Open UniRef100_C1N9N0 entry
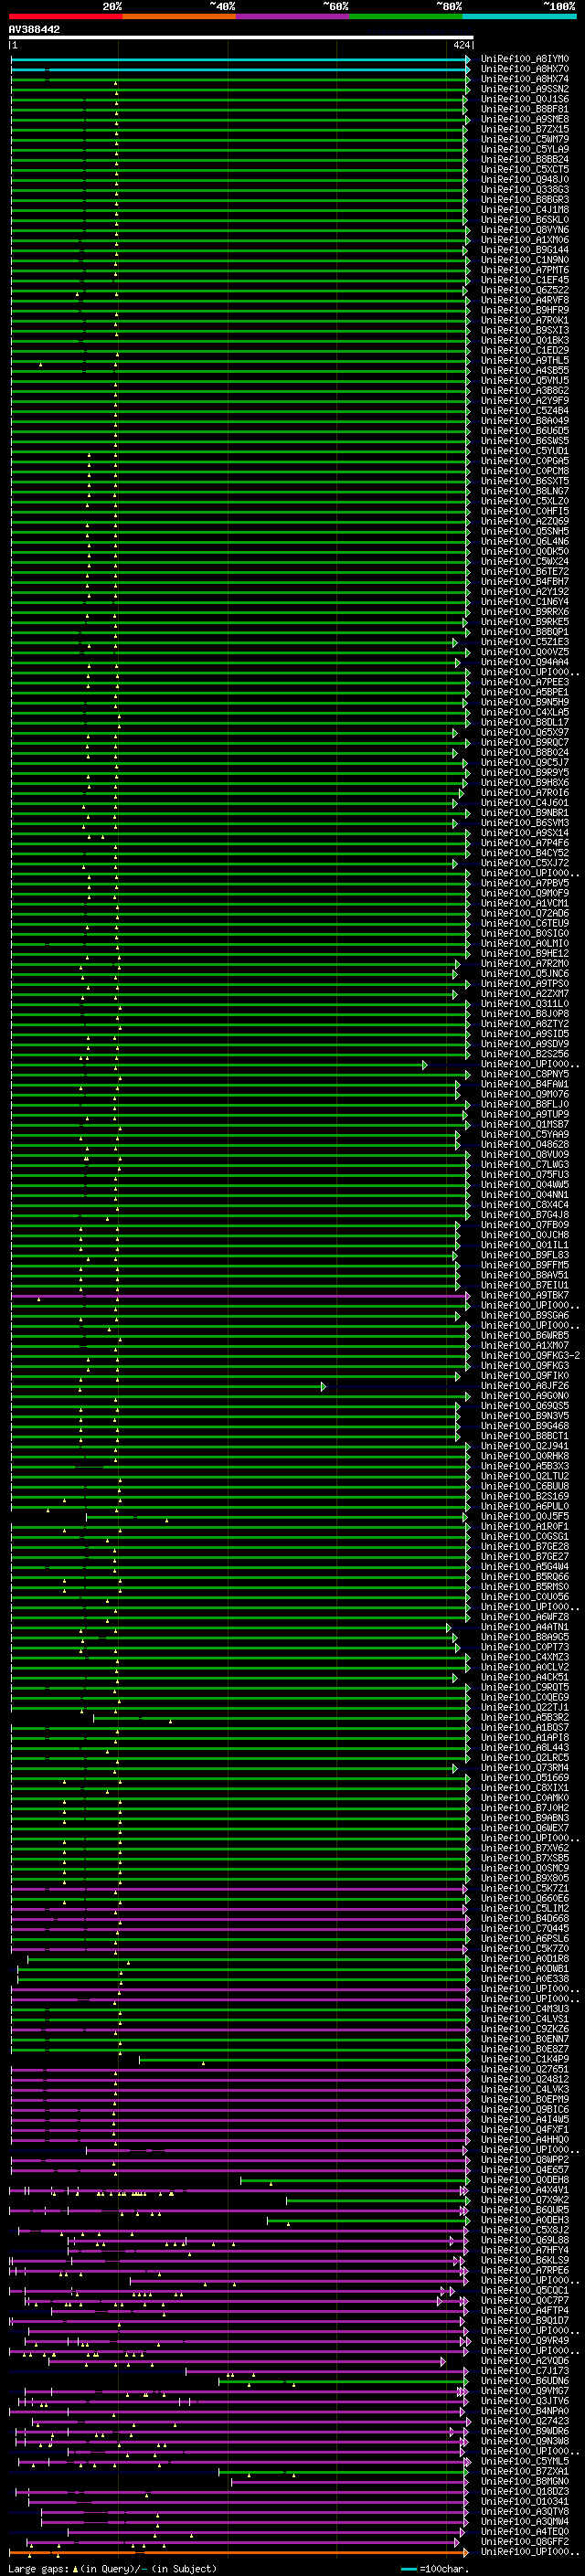The image size is (585, 2576). [x=525, y=260]
